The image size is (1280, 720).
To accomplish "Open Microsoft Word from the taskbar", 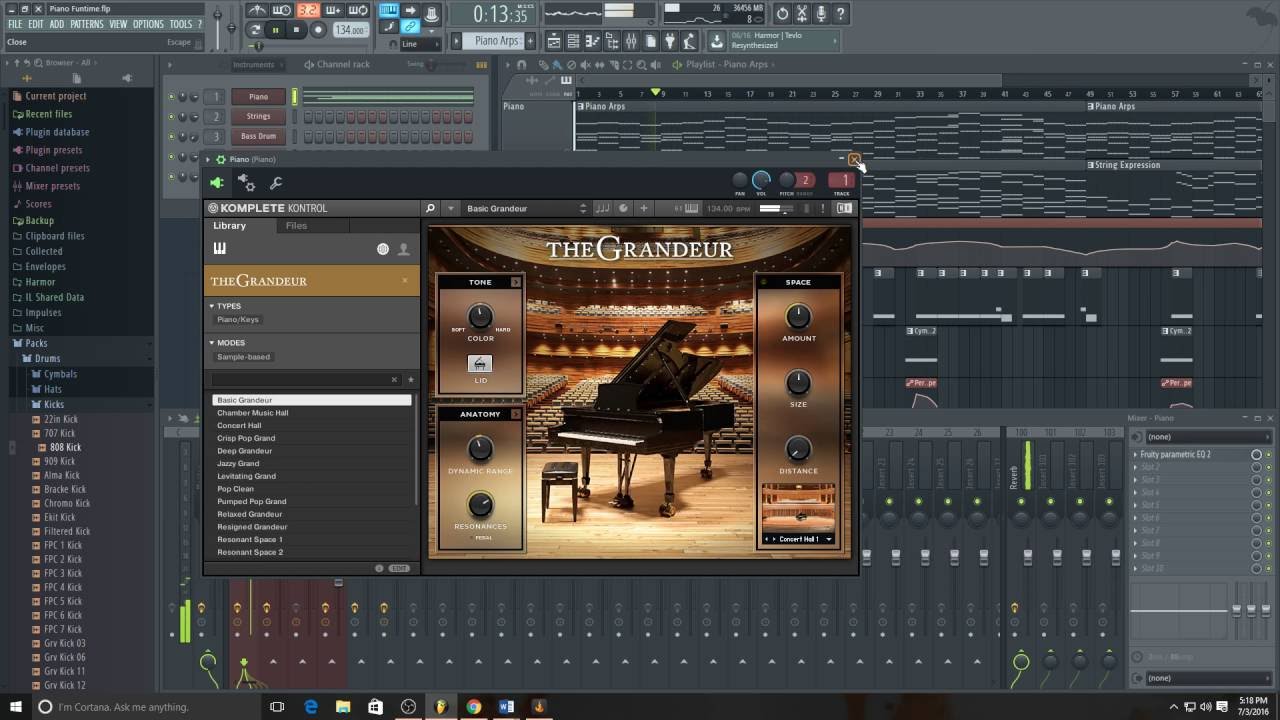I will click(x=506, y=707).
